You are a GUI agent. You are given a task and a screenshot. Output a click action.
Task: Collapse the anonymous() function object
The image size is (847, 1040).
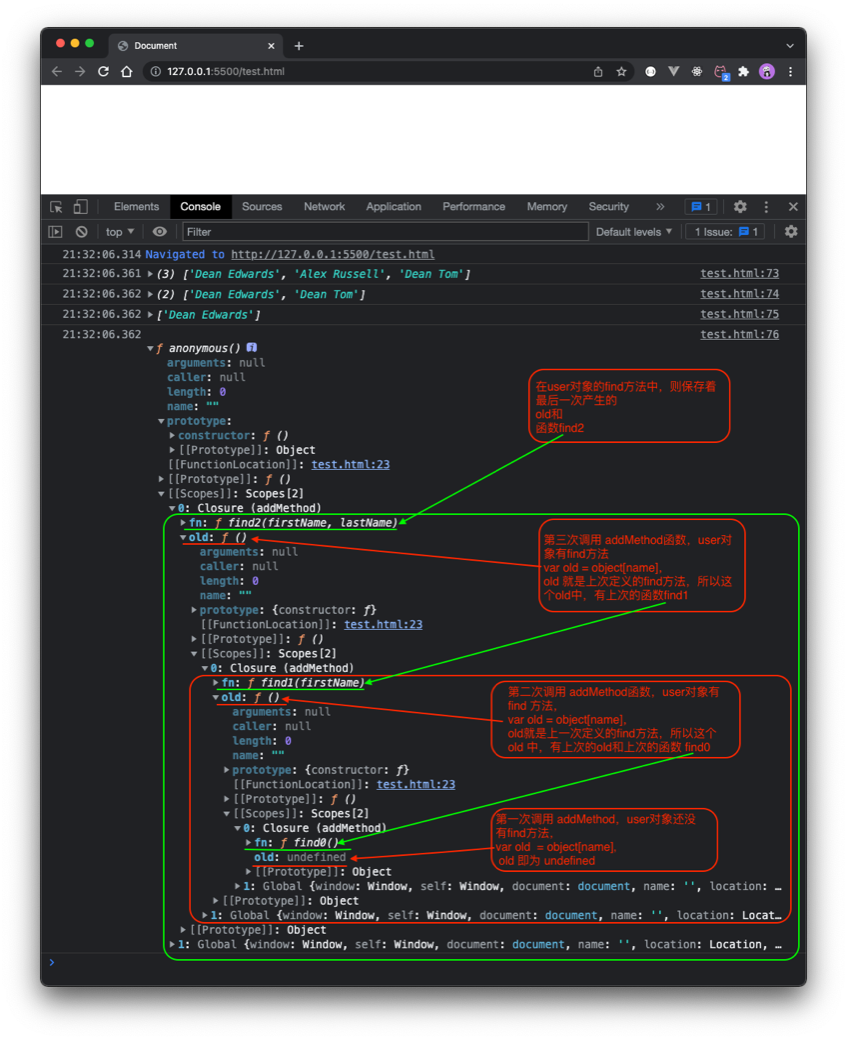(x=151, y=349)
